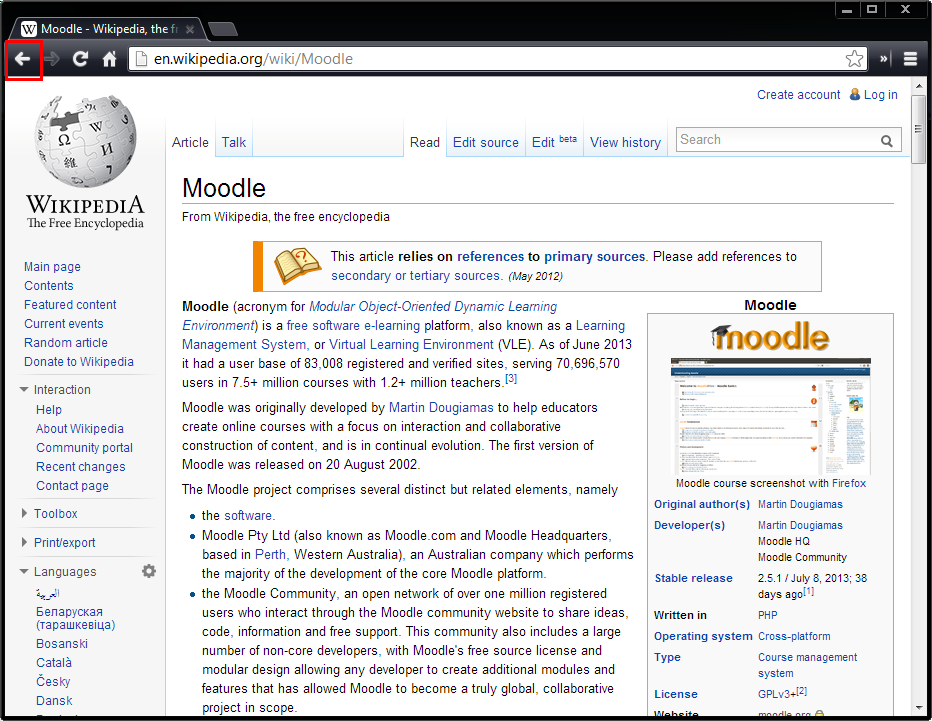The width and height of the screenshot is (932, 721).
Task: Follow the primary sources link
Action: (x=594, y=257)
